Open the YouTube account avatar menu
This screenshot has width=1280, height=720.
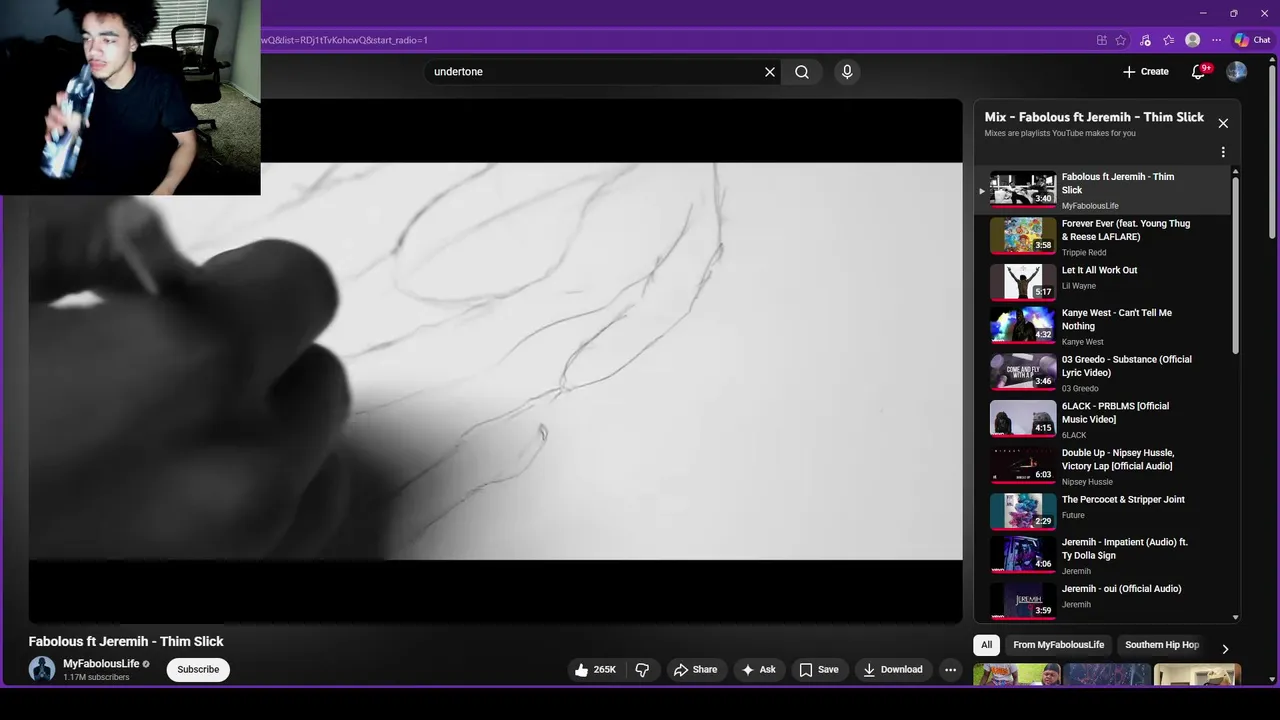(1237, 72)
